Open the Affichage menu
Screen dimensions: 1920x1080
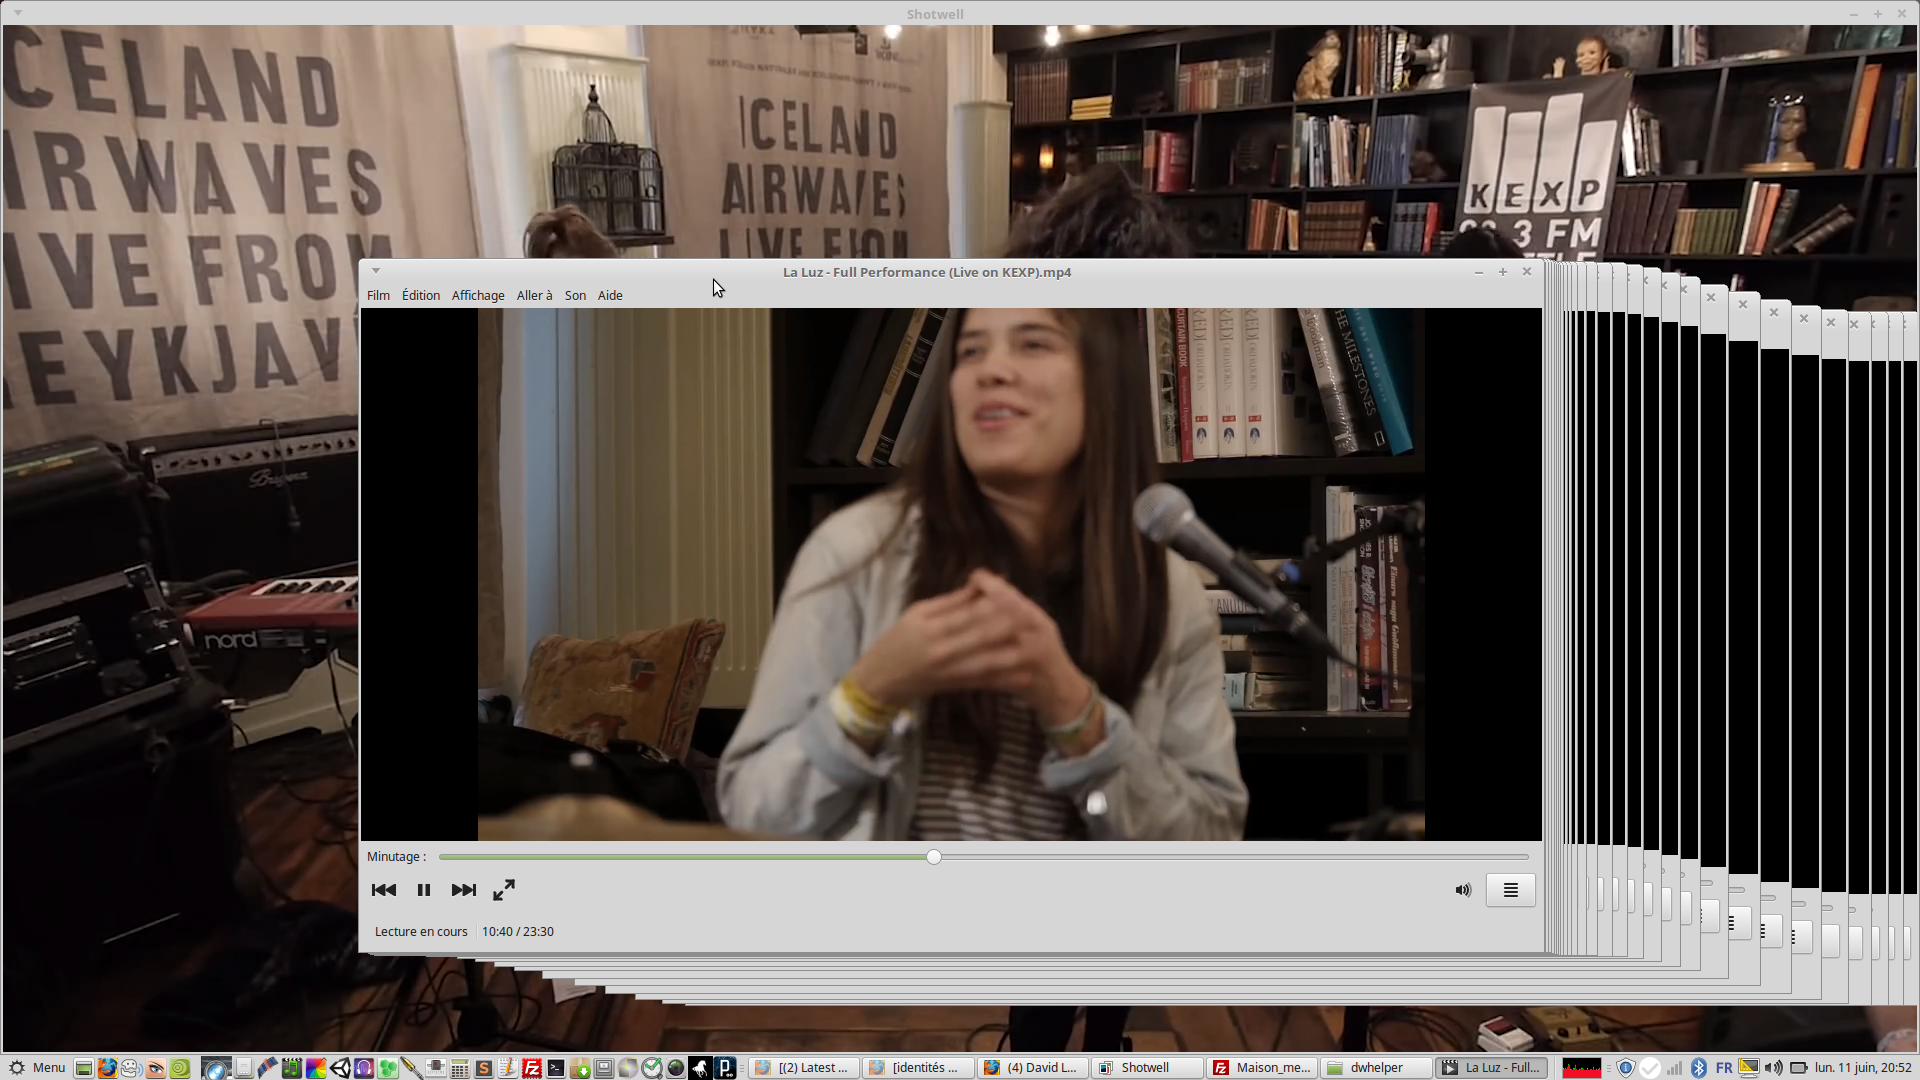(478, 295)
